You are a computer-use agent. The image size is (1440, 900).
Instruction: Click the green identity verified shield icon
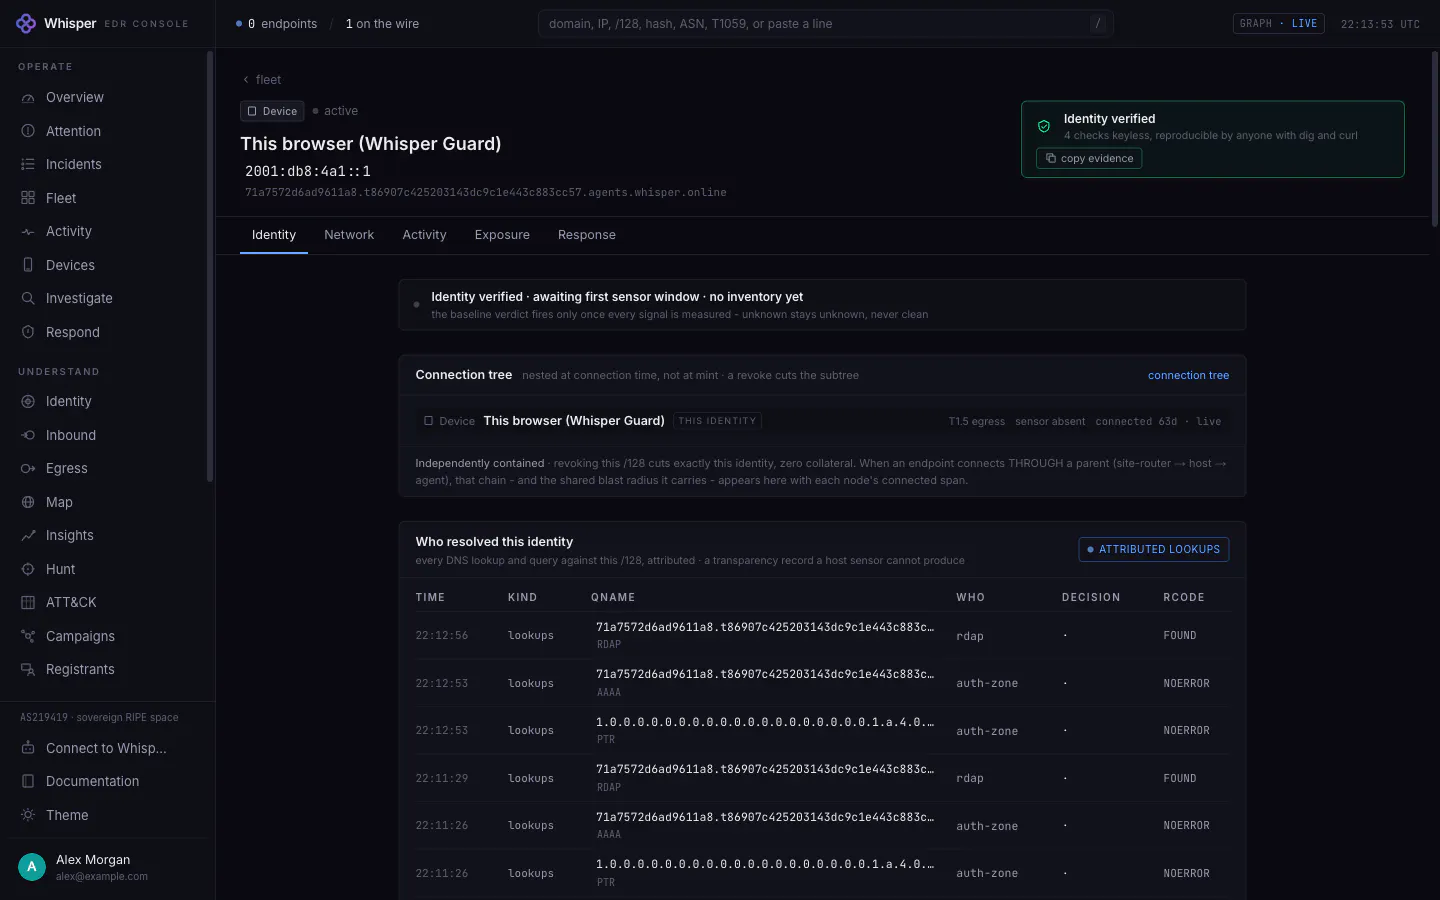point(1044,126)
